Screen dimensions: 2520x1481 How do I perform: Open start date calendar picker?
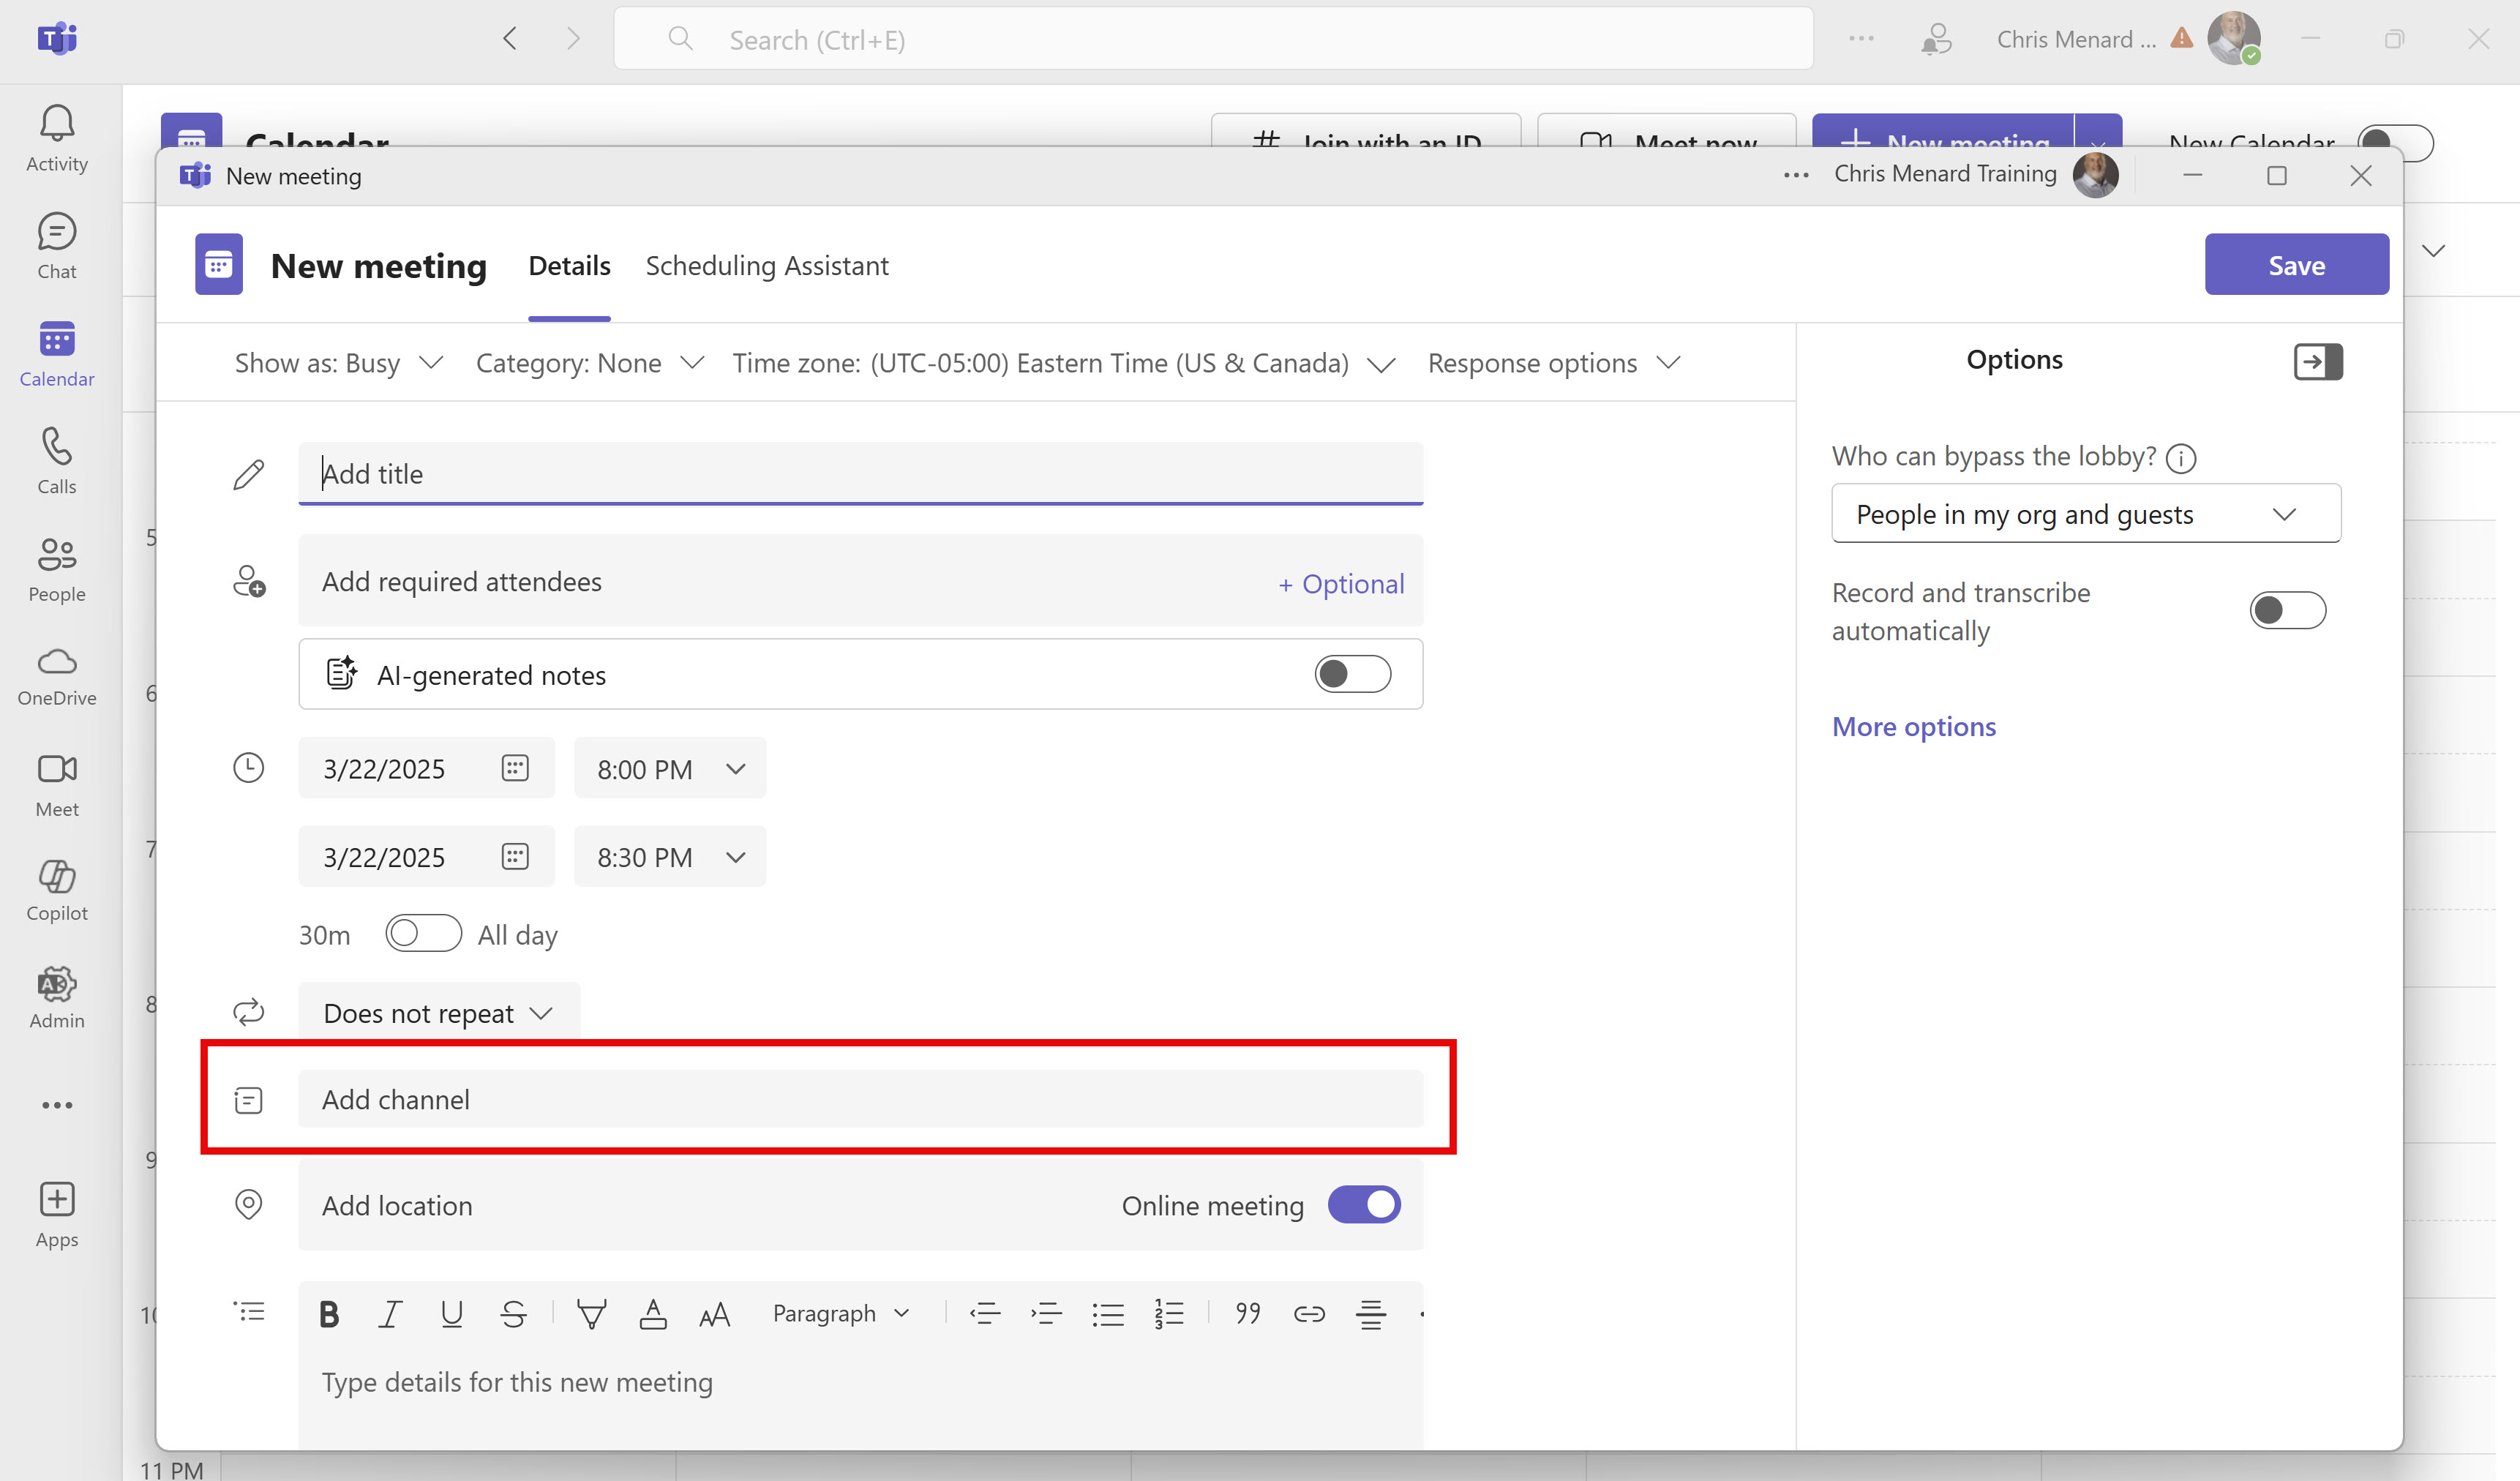tap(515, 768)
